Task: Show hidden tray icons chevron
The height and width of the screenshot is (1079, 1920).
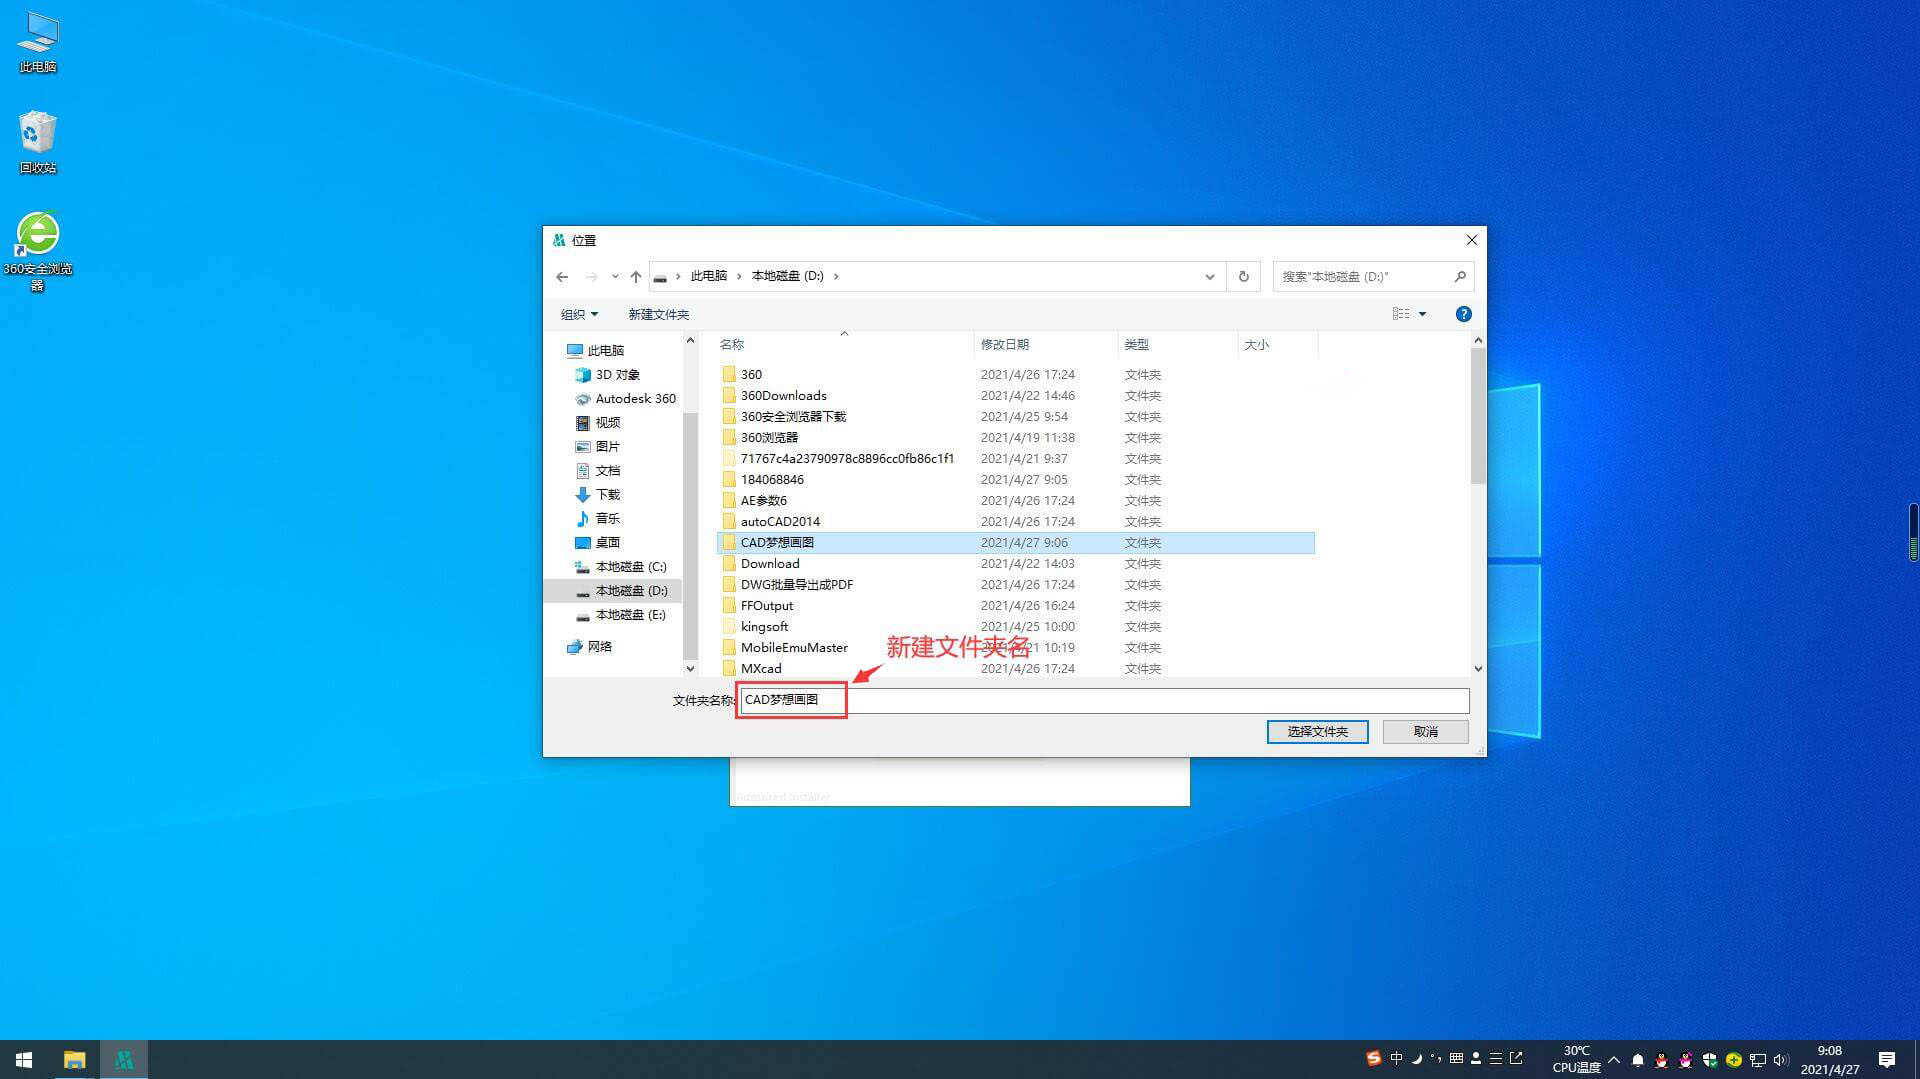Action: pyautogui.click(x=1613, y=1060)
